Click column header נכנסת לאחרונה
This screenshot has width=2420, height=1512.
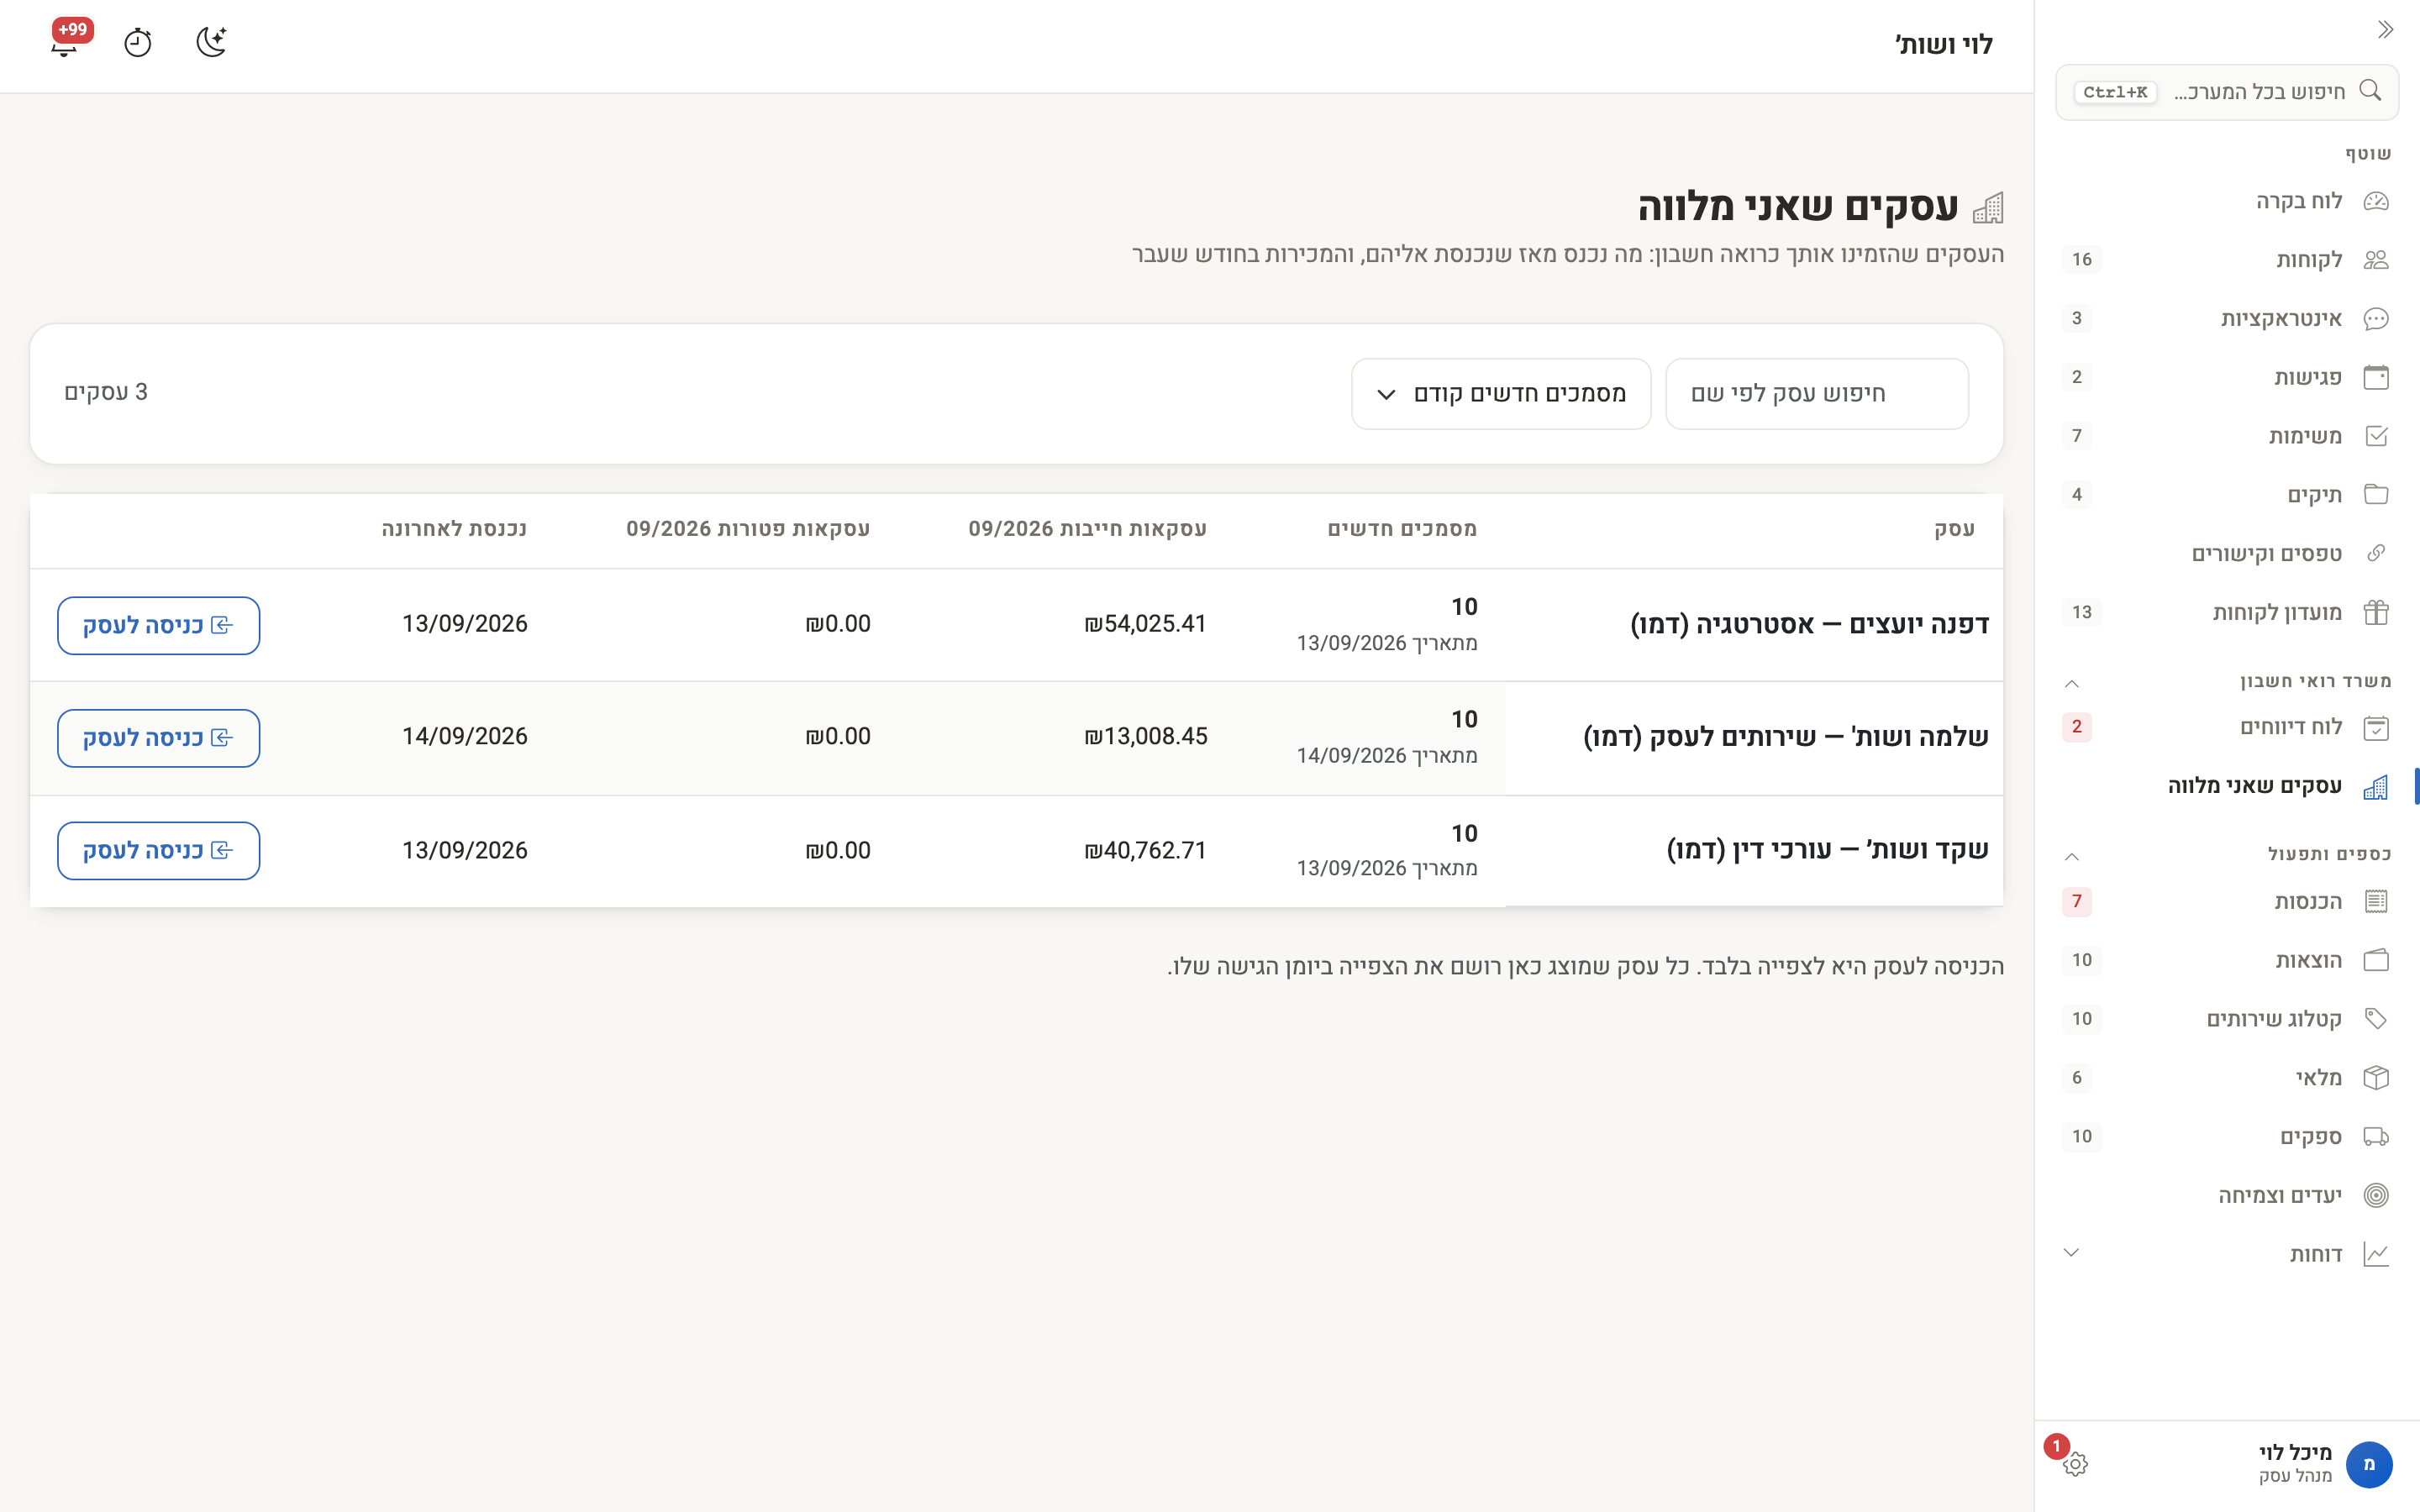click(x=454, y=529)
